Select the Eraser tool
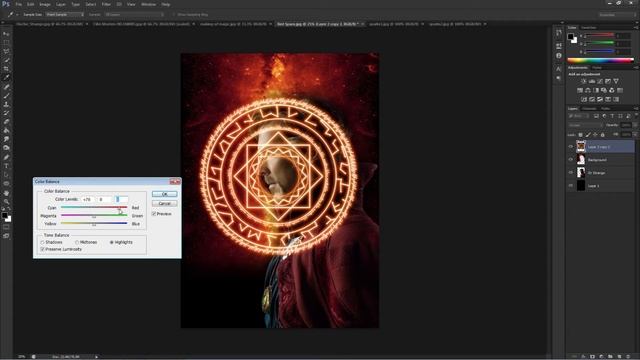 [x=6, y=122]
